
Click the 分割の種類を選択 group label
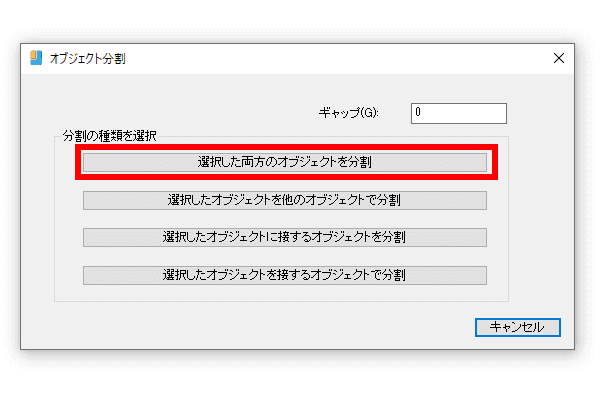click(x=109, y=136)
